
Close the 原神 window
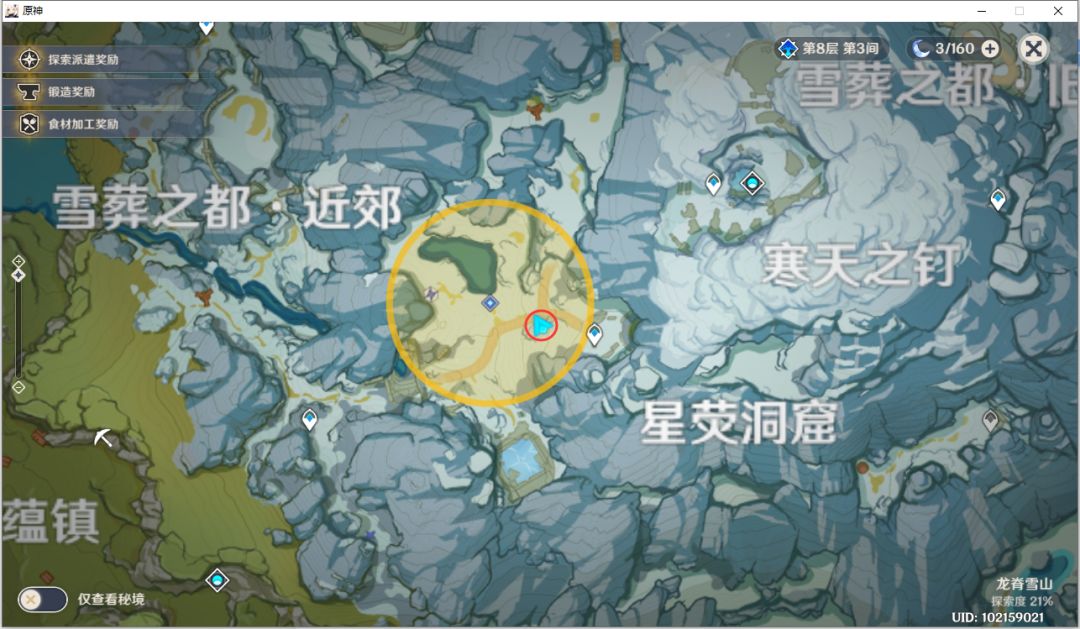(1058, 10)
